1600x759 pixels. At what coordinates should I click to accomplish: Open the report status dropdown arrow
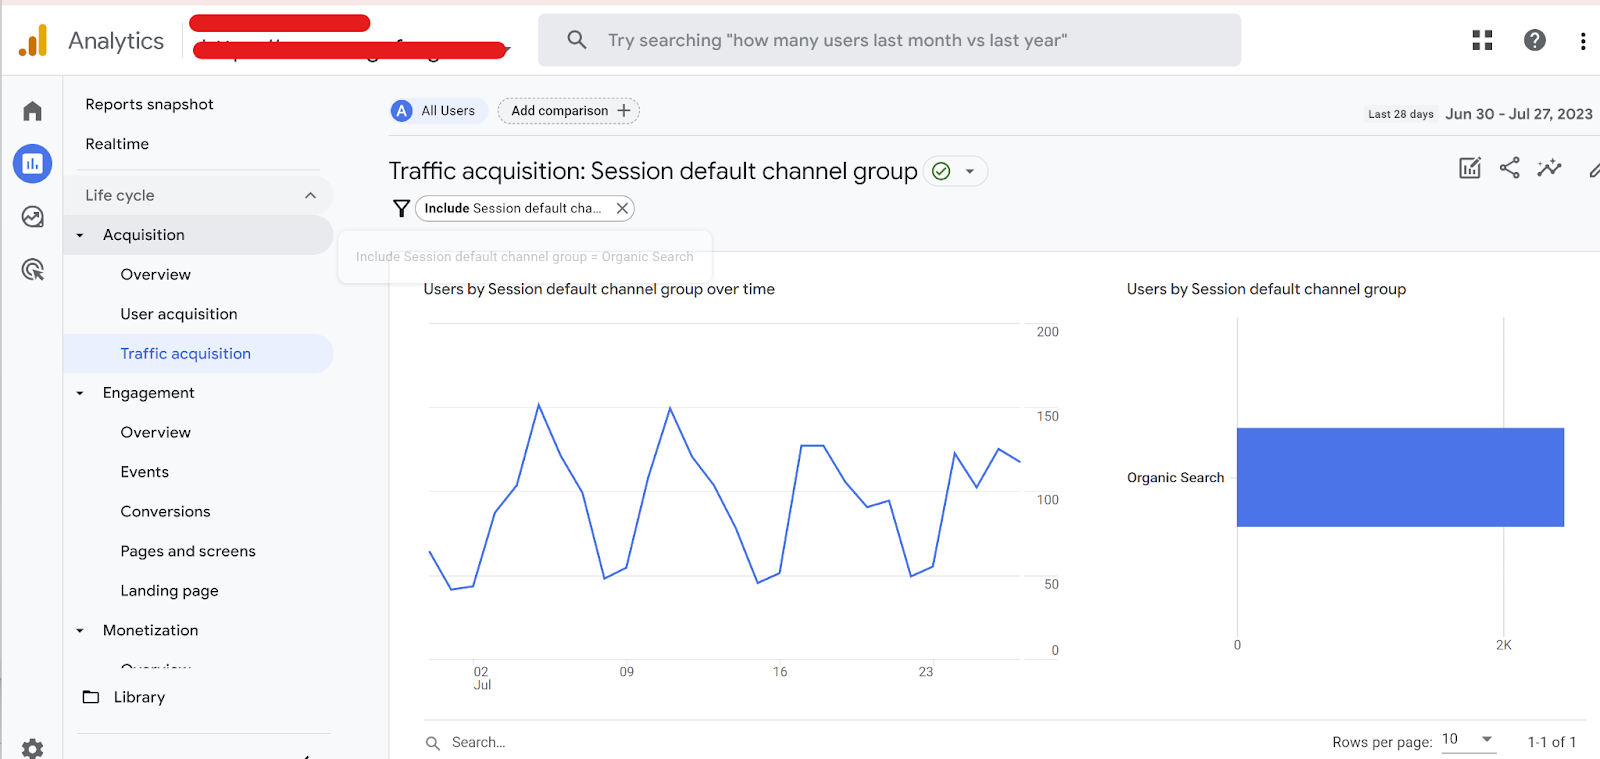pos(969,171)
